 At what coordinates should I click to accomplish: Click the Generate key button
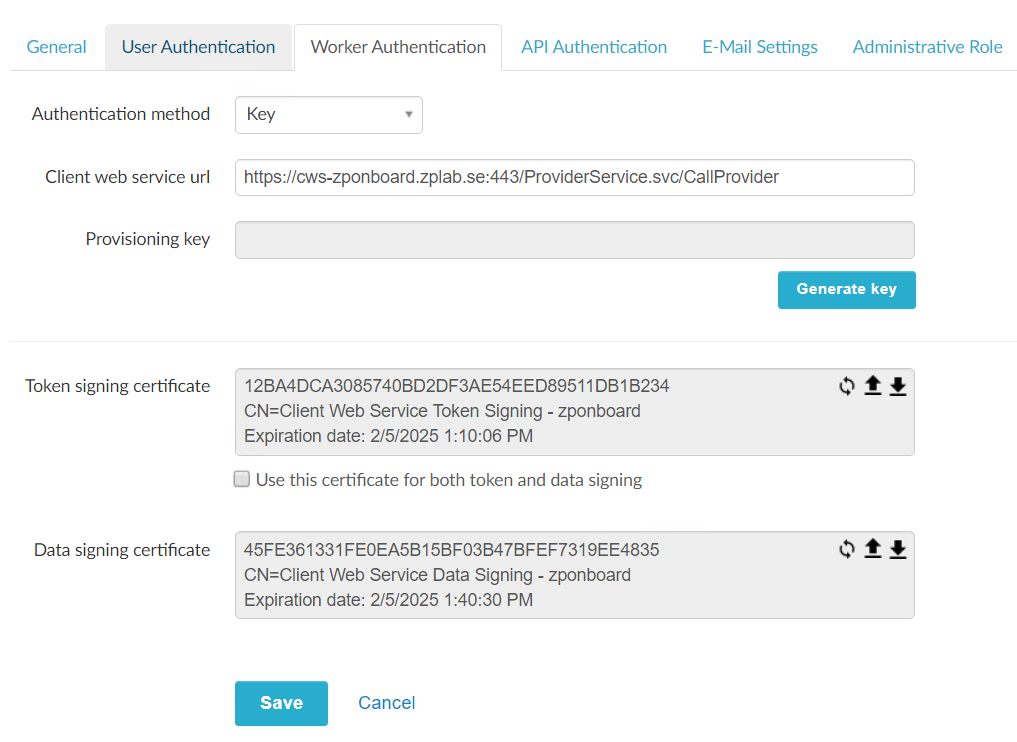(x=846, y=290)
